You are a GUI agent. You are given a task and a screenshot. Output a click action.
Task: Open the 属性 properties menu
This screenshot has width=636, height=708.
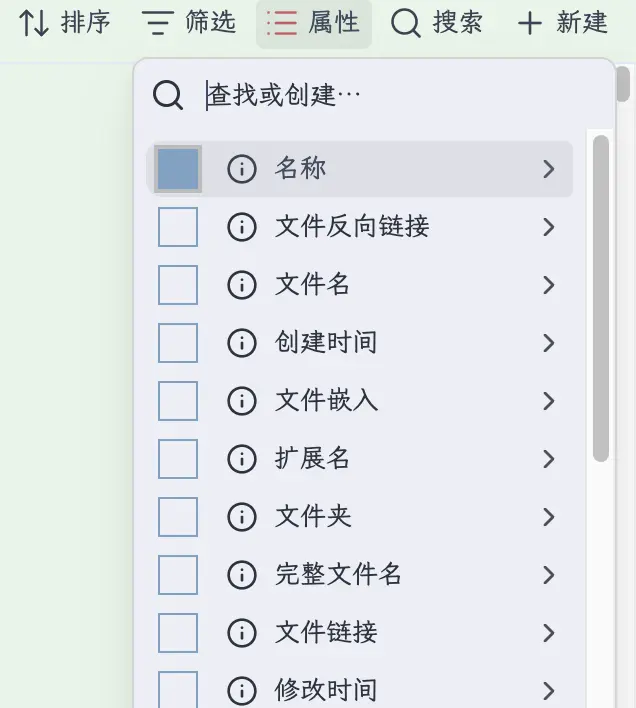(314, 24)
